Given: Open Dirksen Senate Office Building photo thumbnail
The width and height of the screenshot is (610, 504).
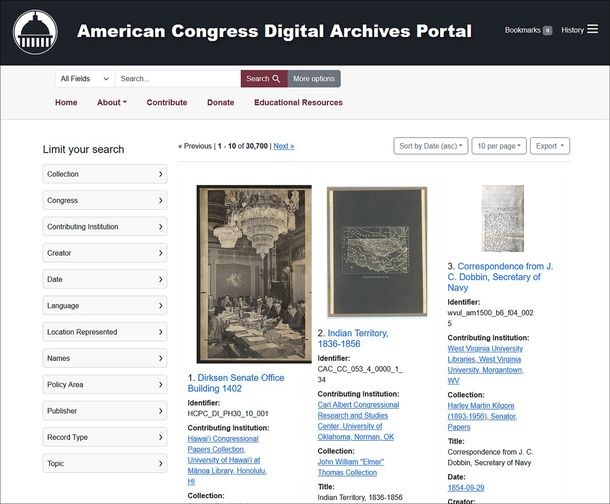Looking at the screenshot, I should point(253,274).
